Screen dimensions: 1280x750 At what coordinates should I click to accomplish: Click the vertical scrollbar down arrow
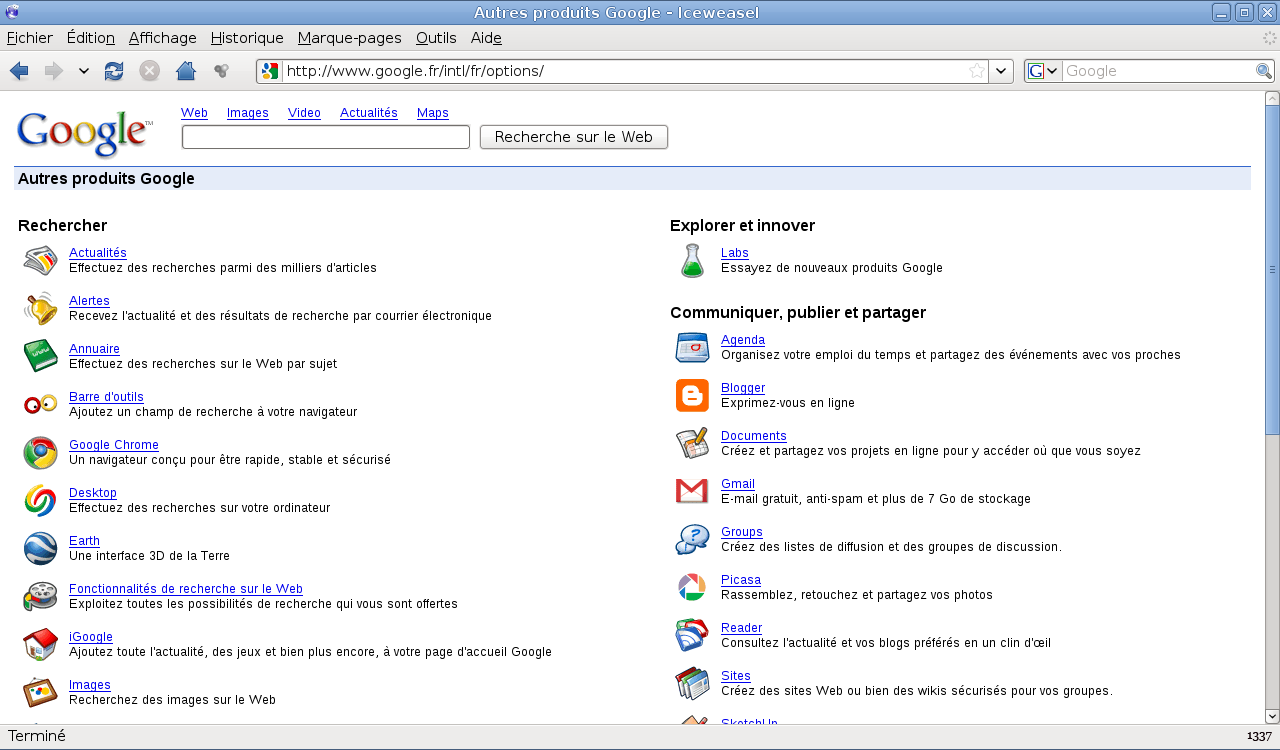[1272, 716]
